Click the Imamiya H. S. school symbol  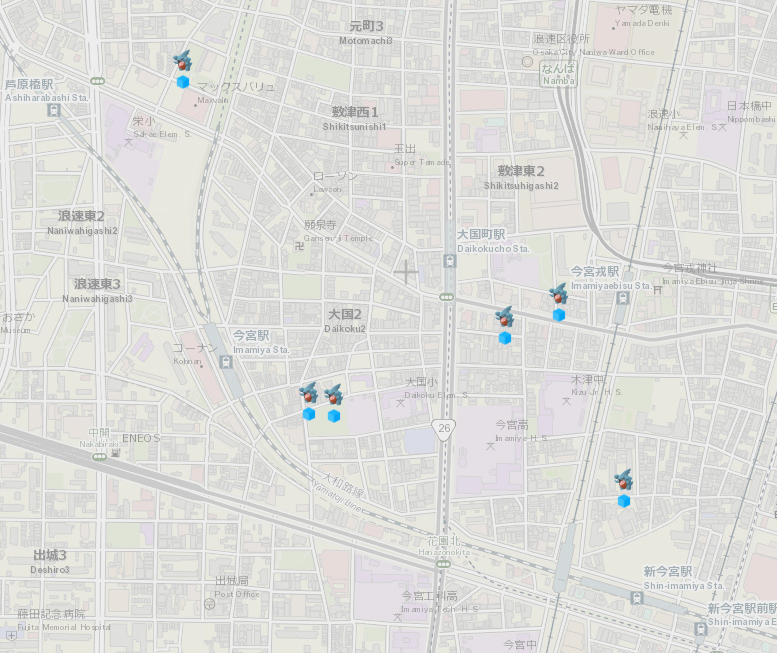click(490, 446)
